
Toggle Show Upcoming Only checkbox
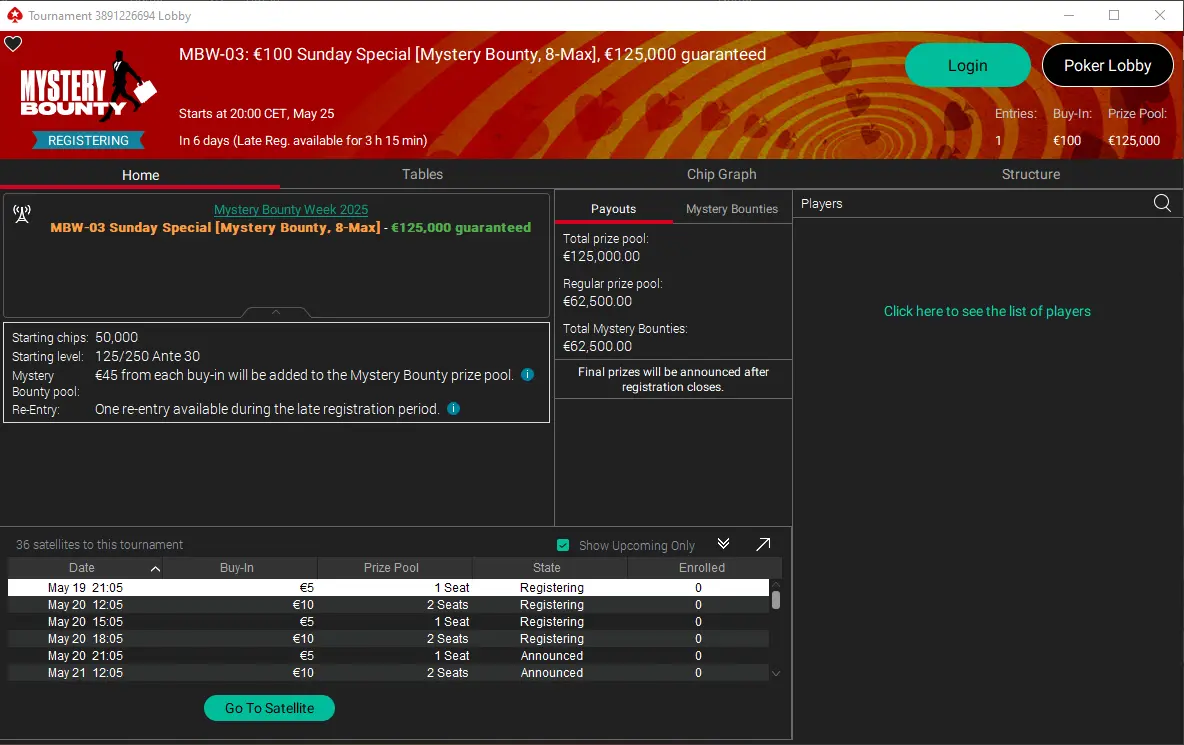pyautogui.click(x=563, y=545)
